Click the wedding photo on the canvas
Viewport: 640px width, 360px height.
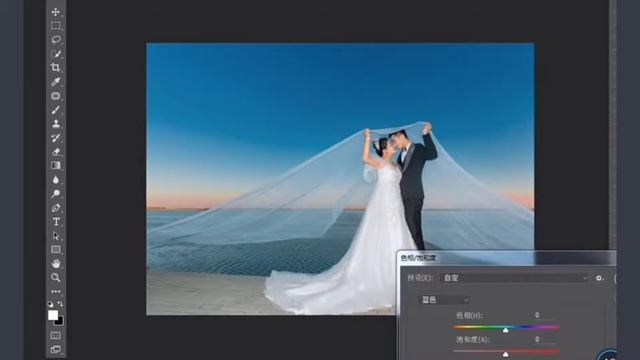340,179
